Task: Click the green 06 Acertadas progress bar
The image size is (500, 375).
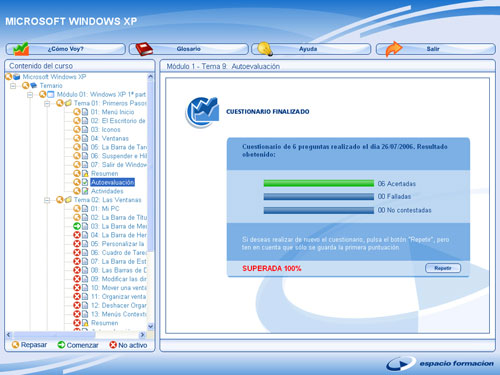Action: pos(319,183)
